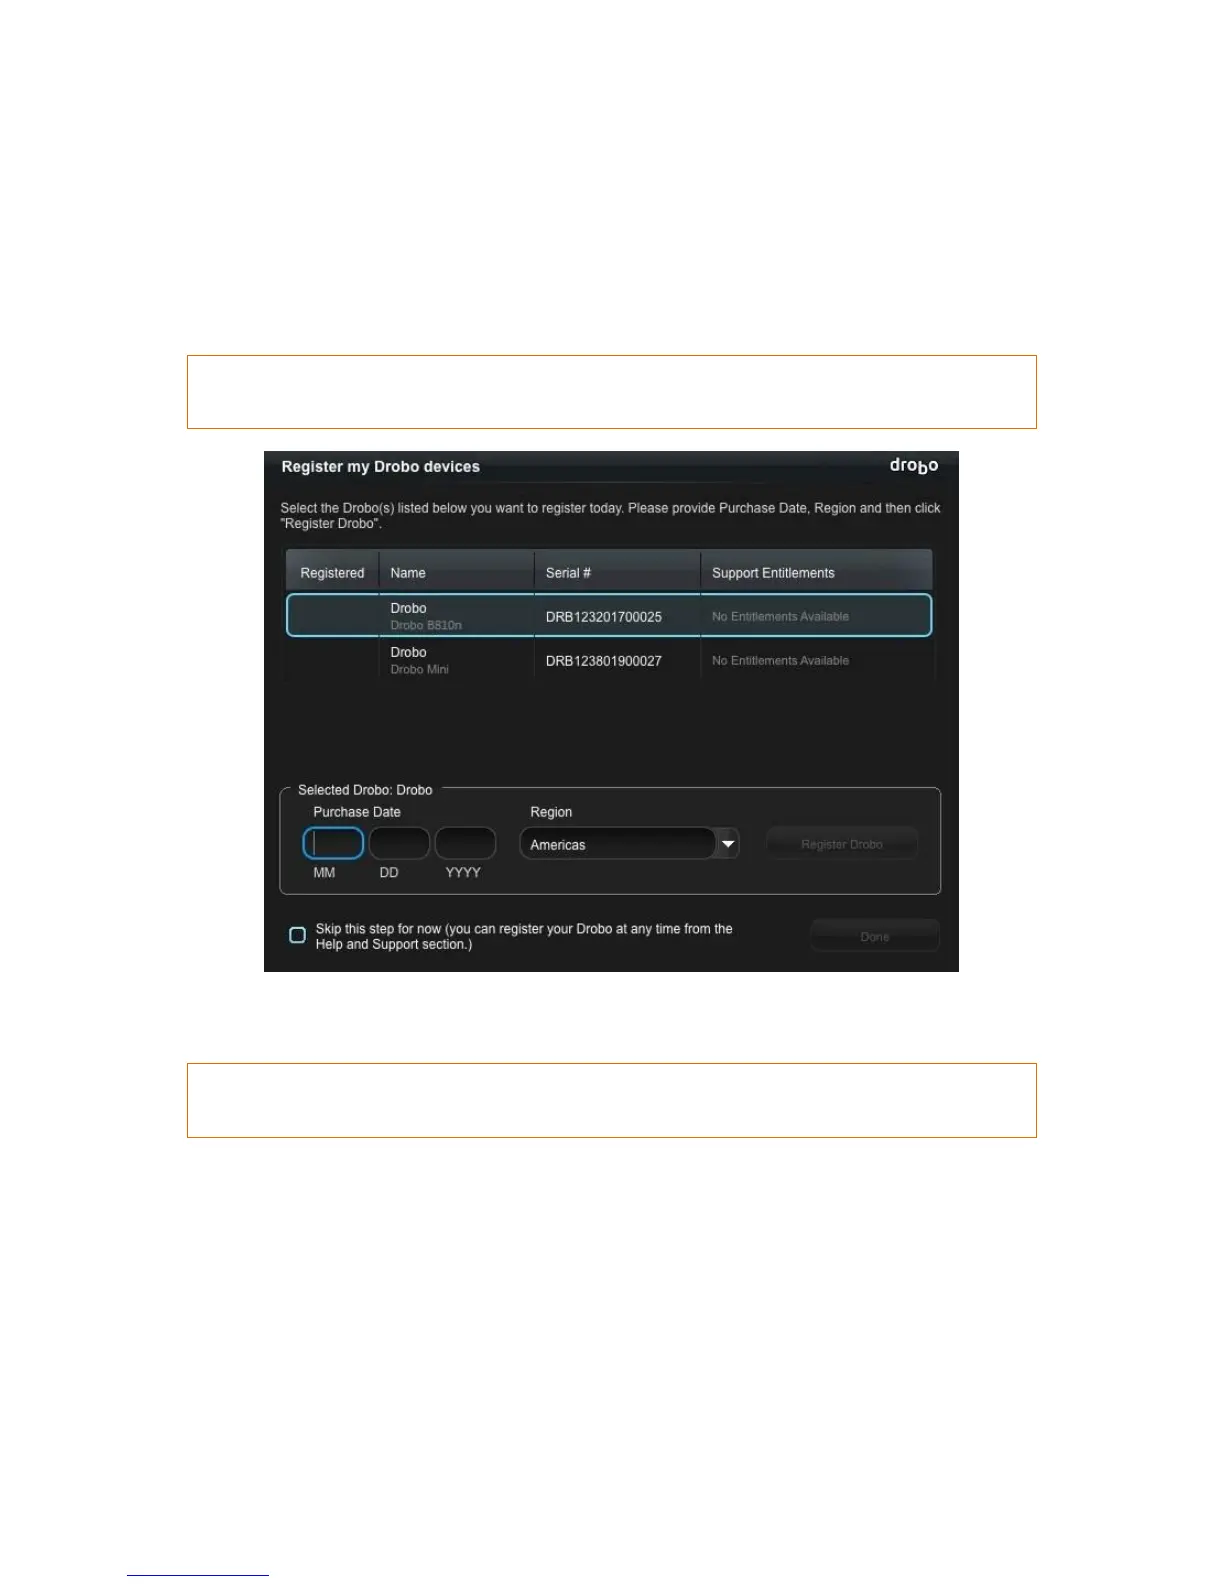The height and width of the screenshot is (1584, 1224).
Task: Select the Drobo B810n row
Action: click(x=609, y=616)
